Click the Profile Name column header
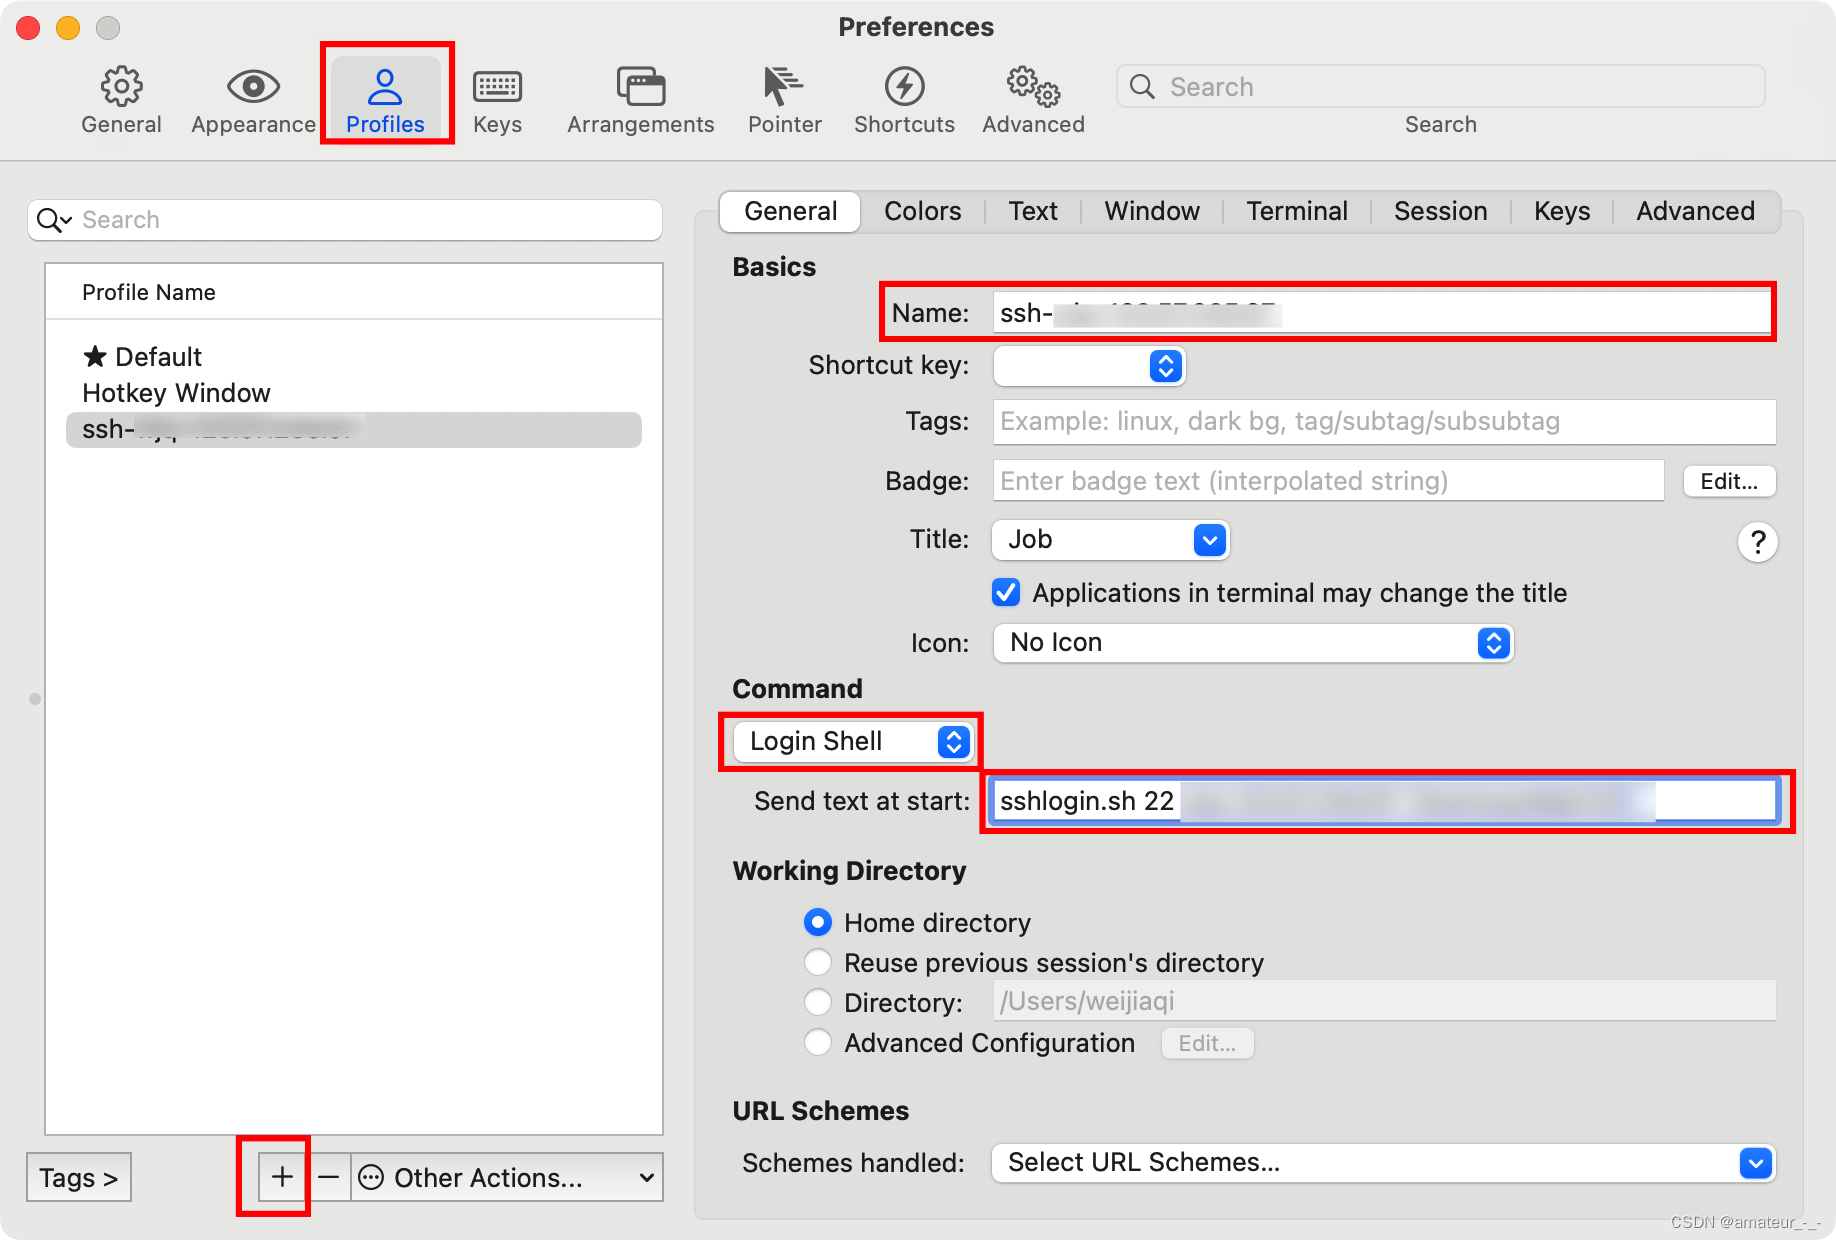1836x1240 pixels. pyautogui.click(x=354, y=292)
